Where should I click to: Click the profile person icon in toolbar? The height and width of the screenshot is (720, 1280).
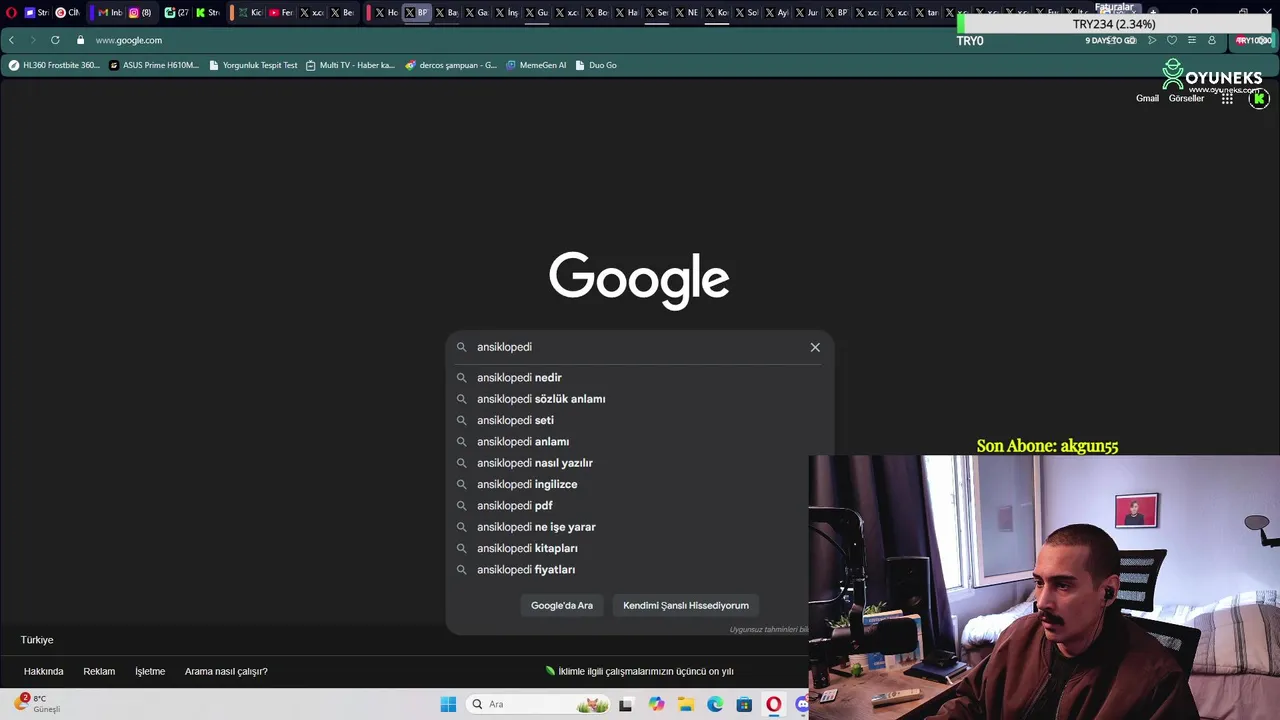pos(1212,40)
